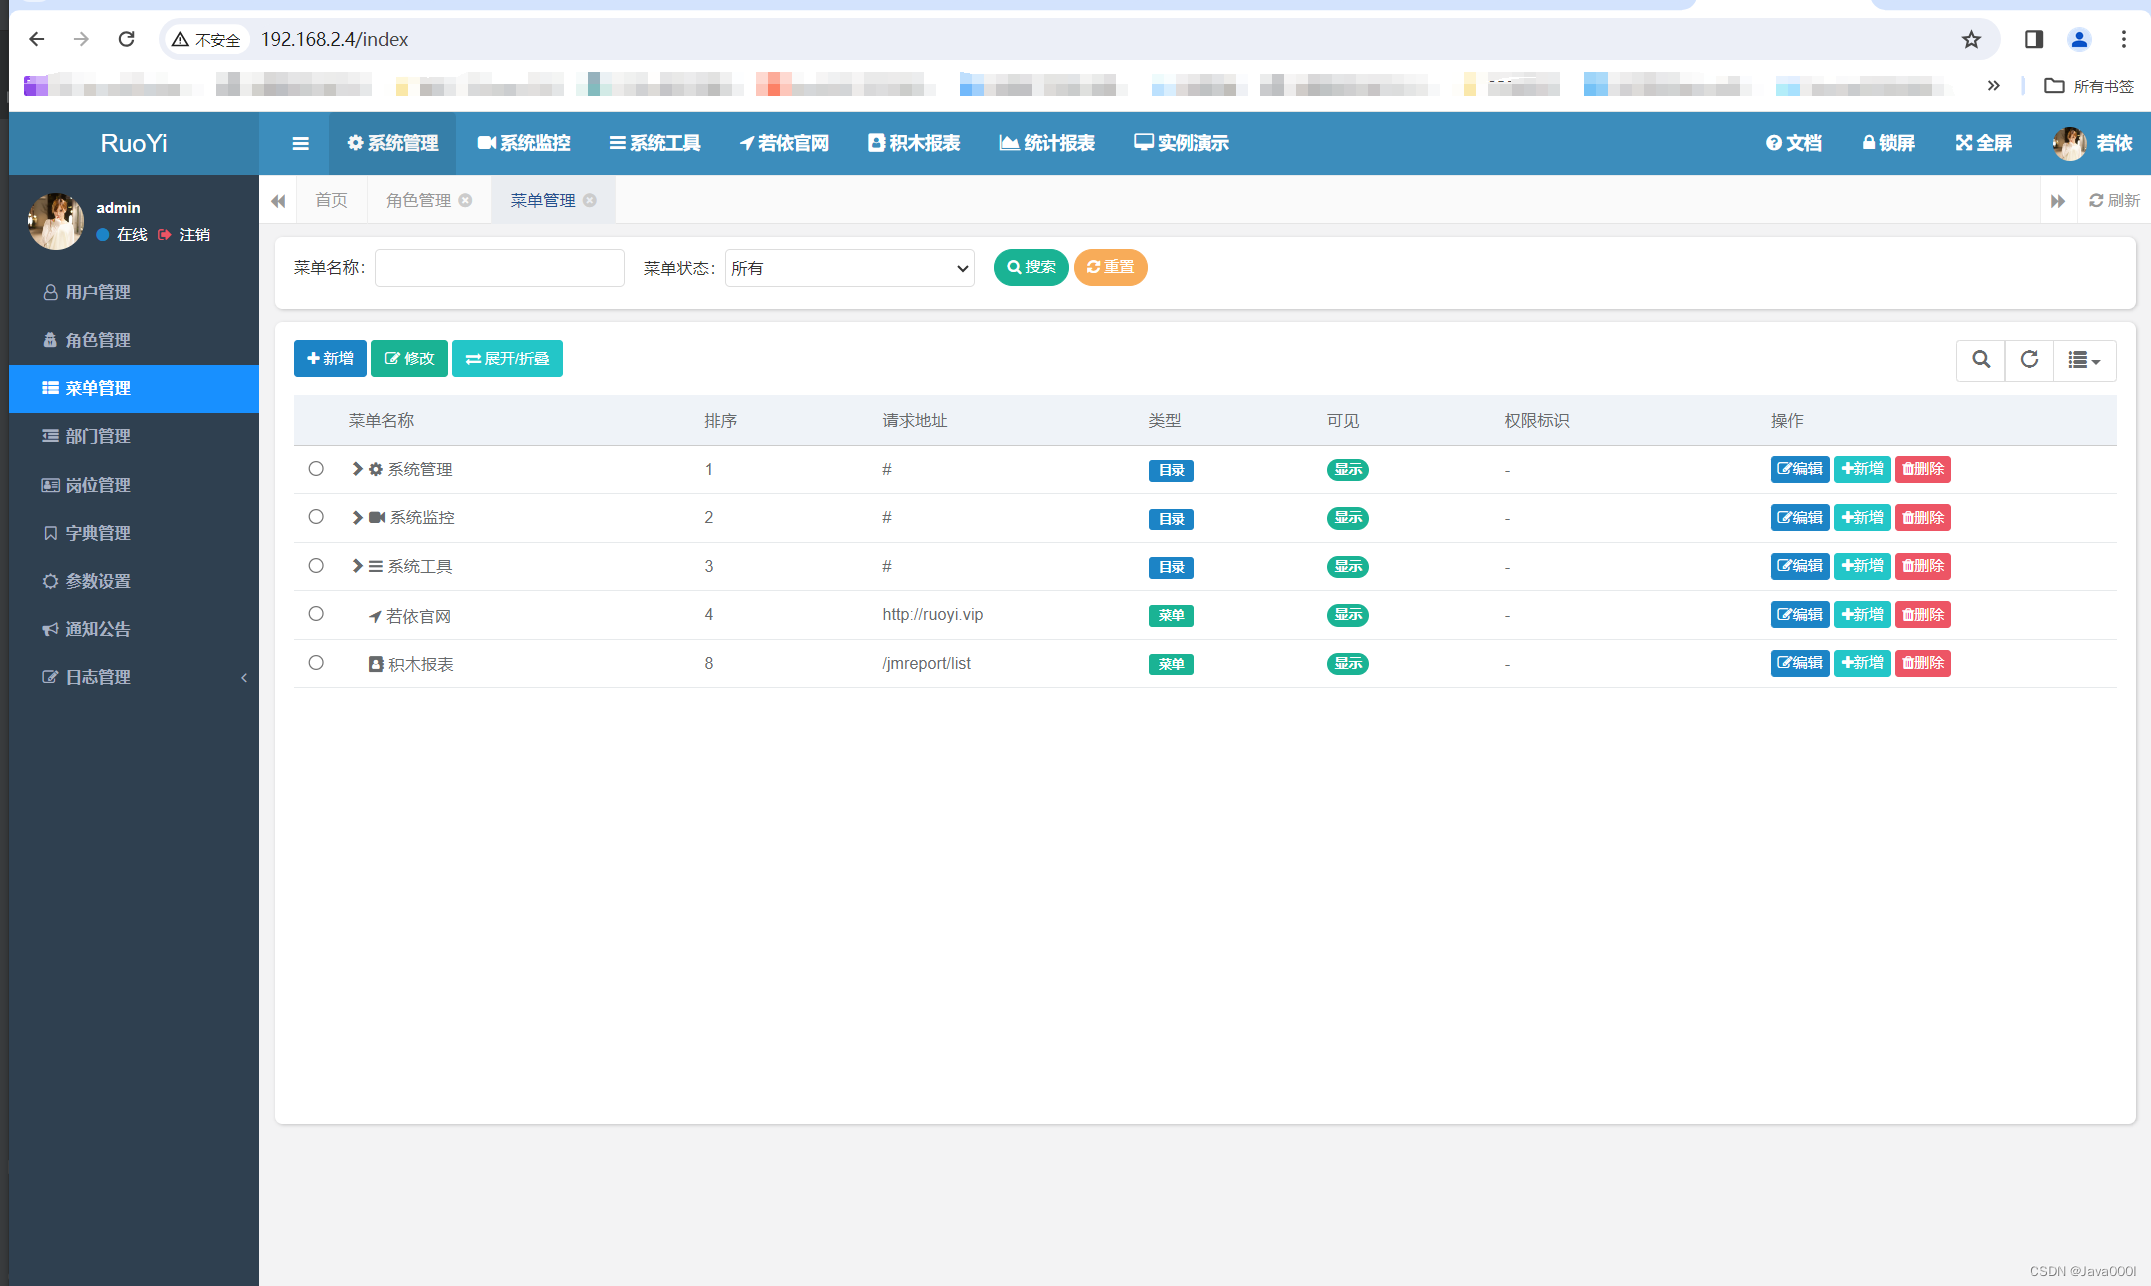2151x1286 pixels.
Task: Open 积木报表 top menu
Action: [x=914, y=143]
